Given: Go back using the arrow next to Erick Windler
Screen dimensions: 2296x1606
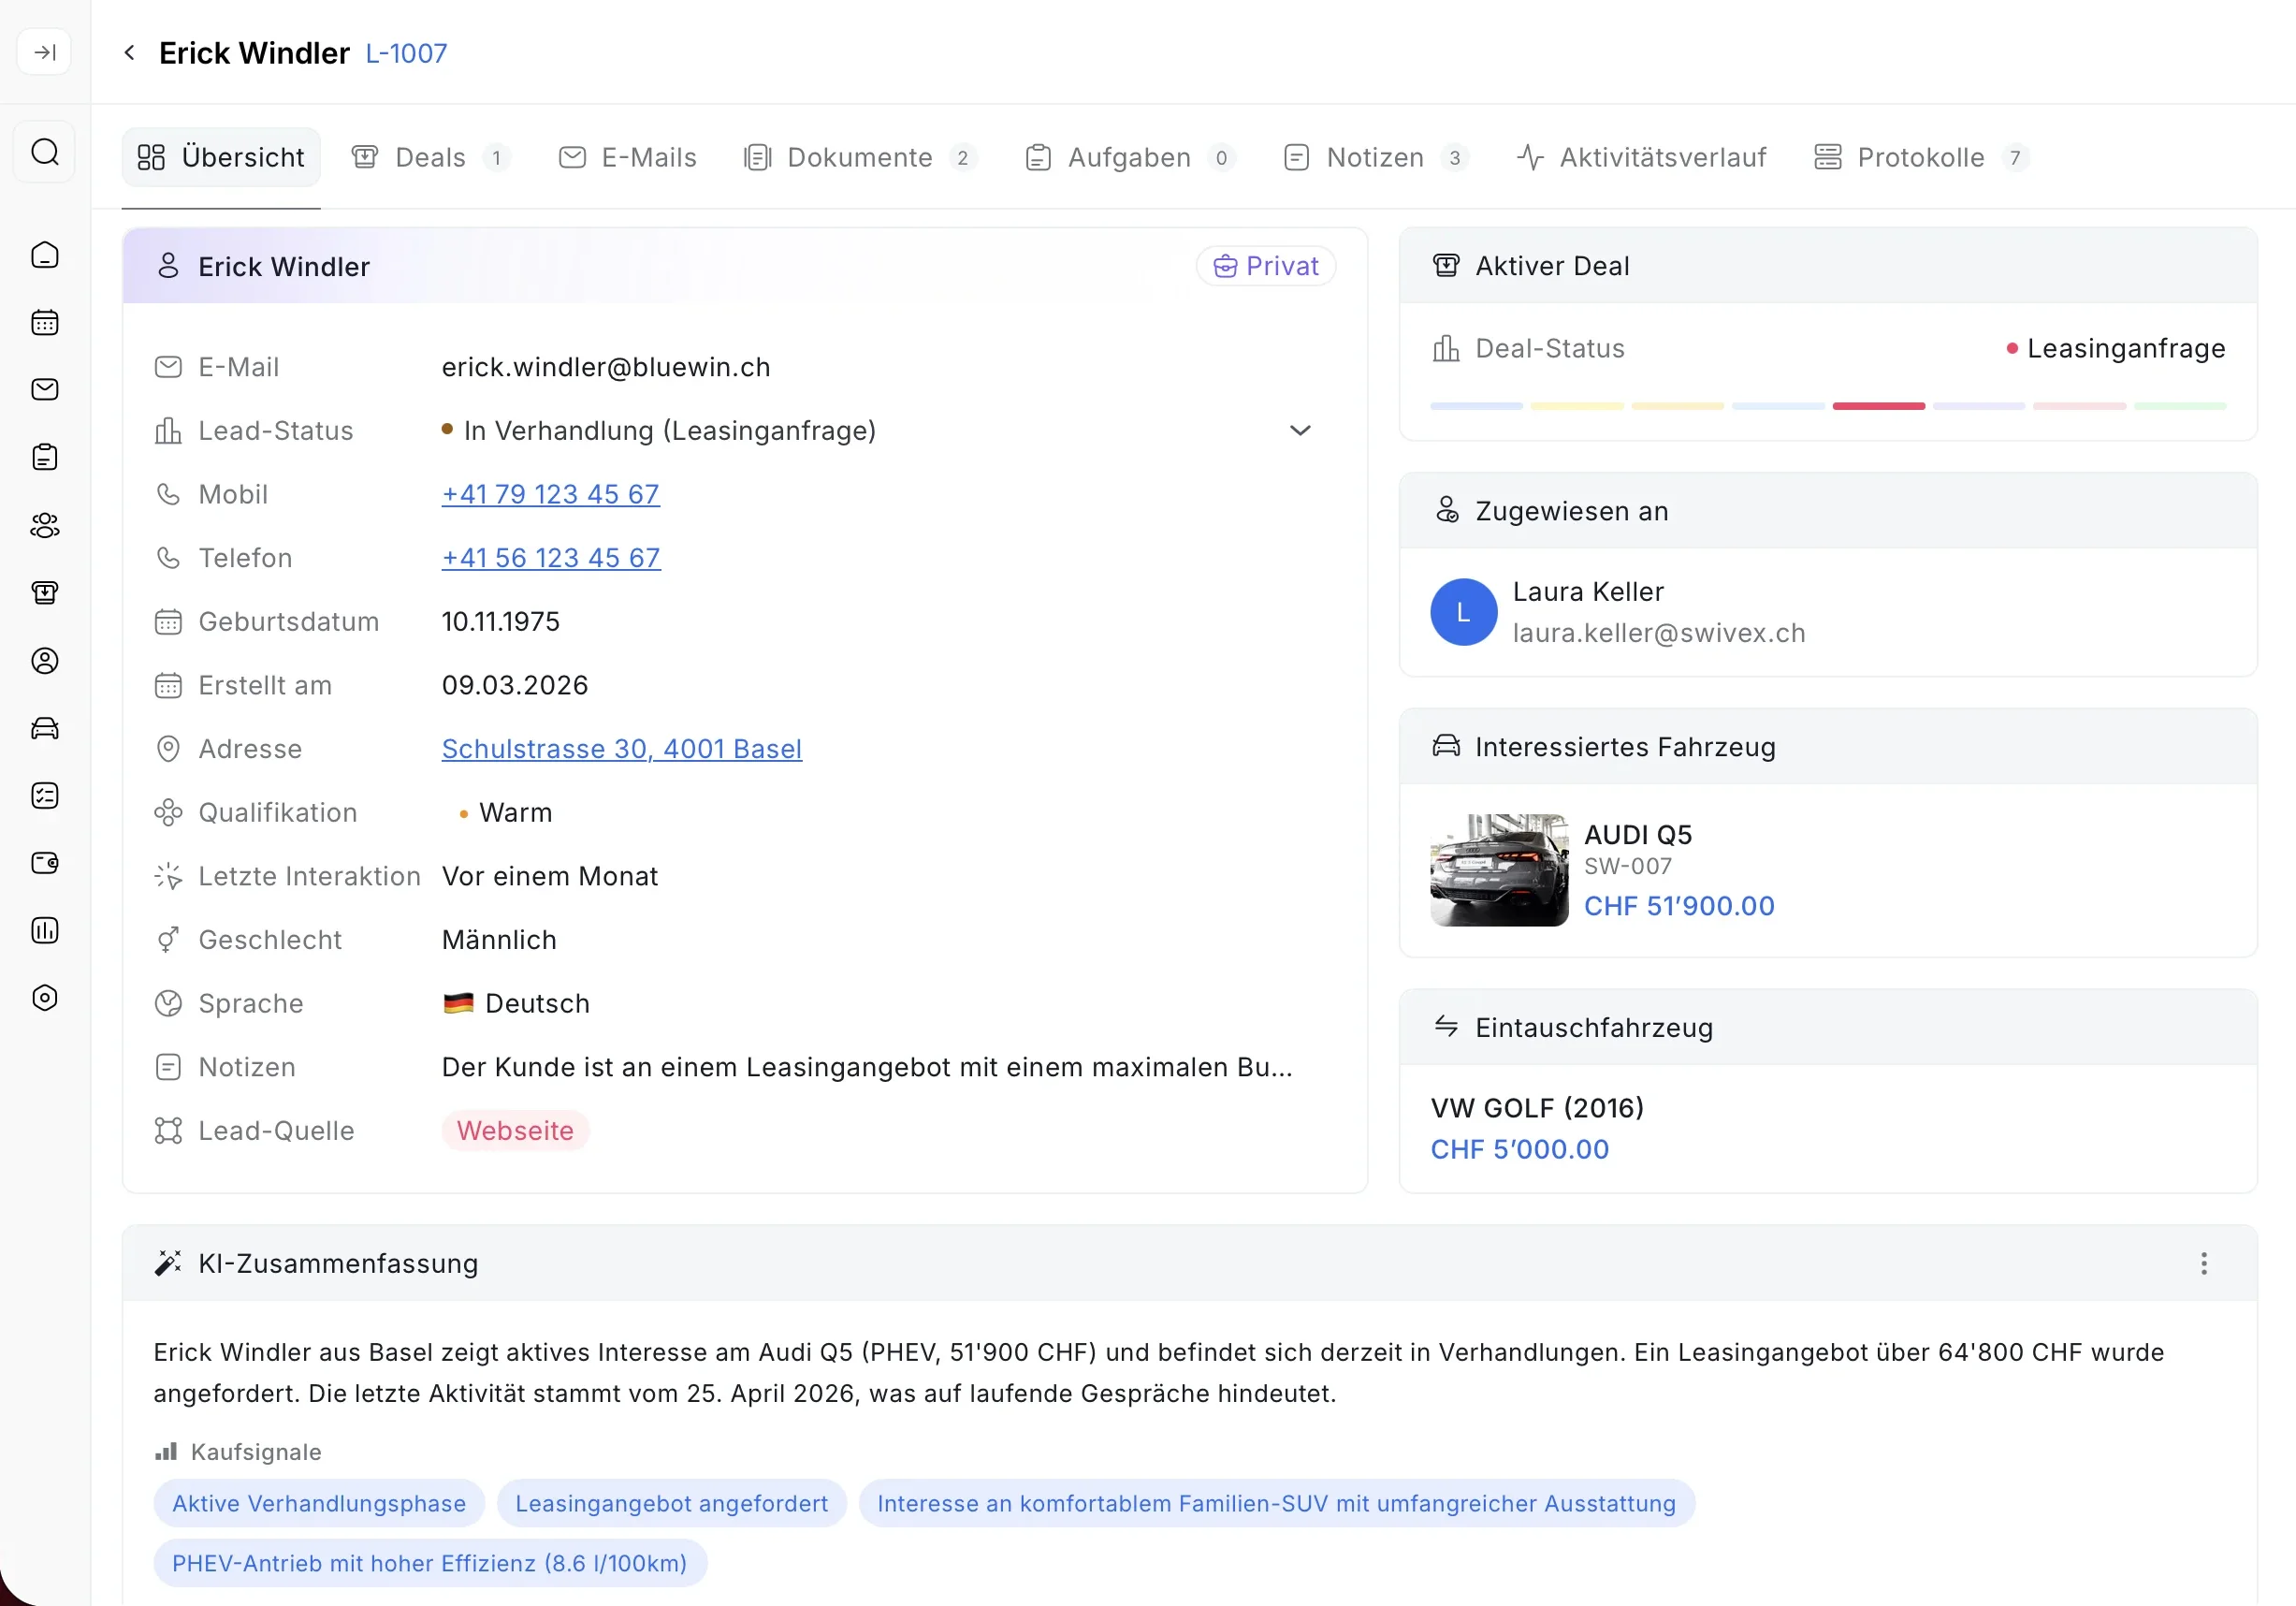Looking at the screenshot, I should coord(129,52).
